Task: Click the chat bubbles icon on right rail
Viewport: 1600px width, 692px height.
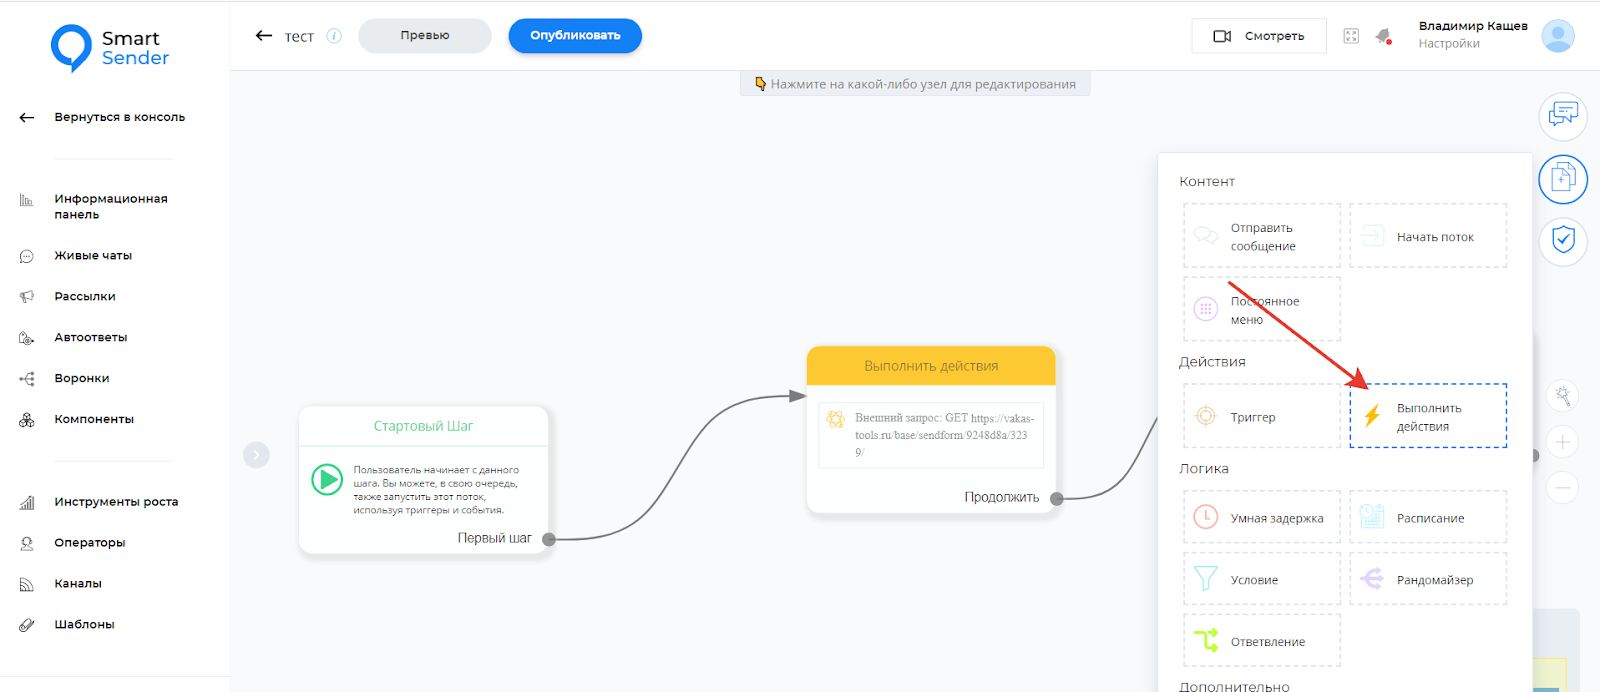Action: click(x=1562, y=115)
